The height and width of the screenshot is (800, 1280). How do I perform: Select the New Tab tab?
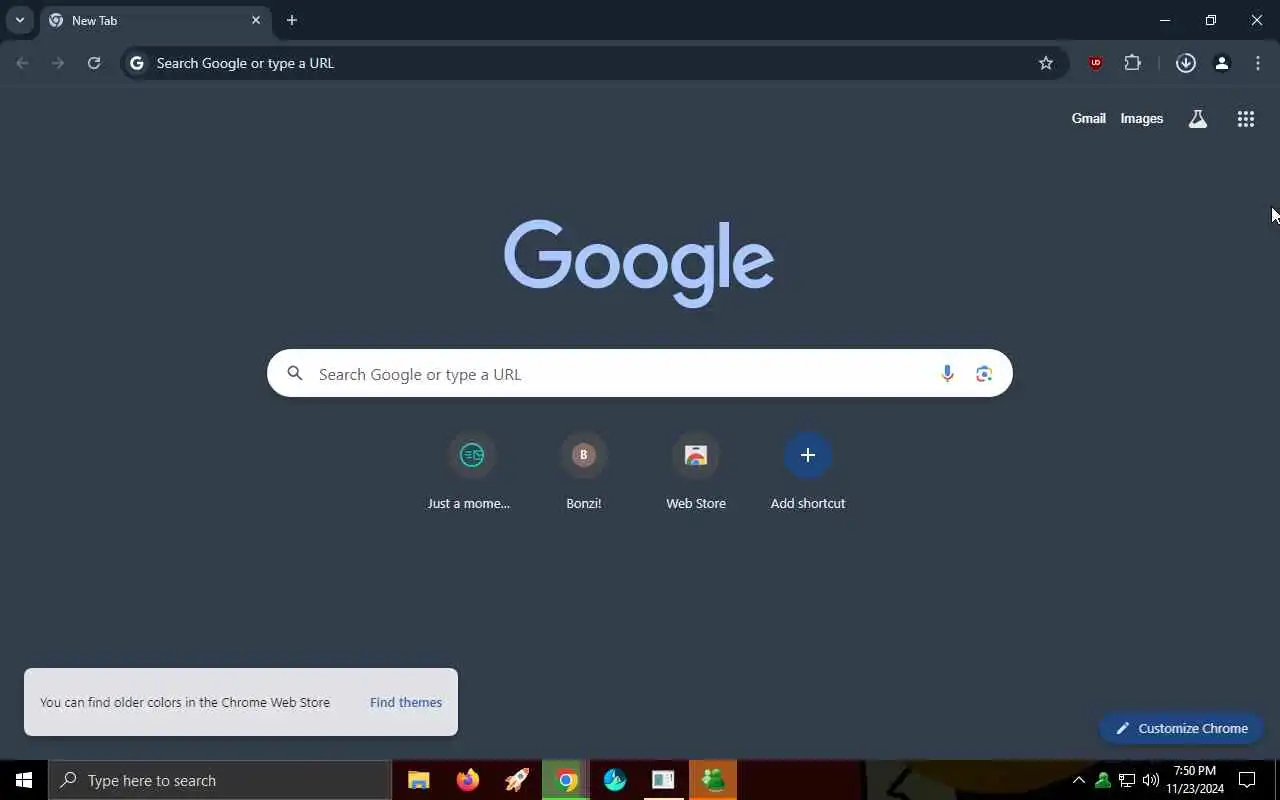(155, 20)
